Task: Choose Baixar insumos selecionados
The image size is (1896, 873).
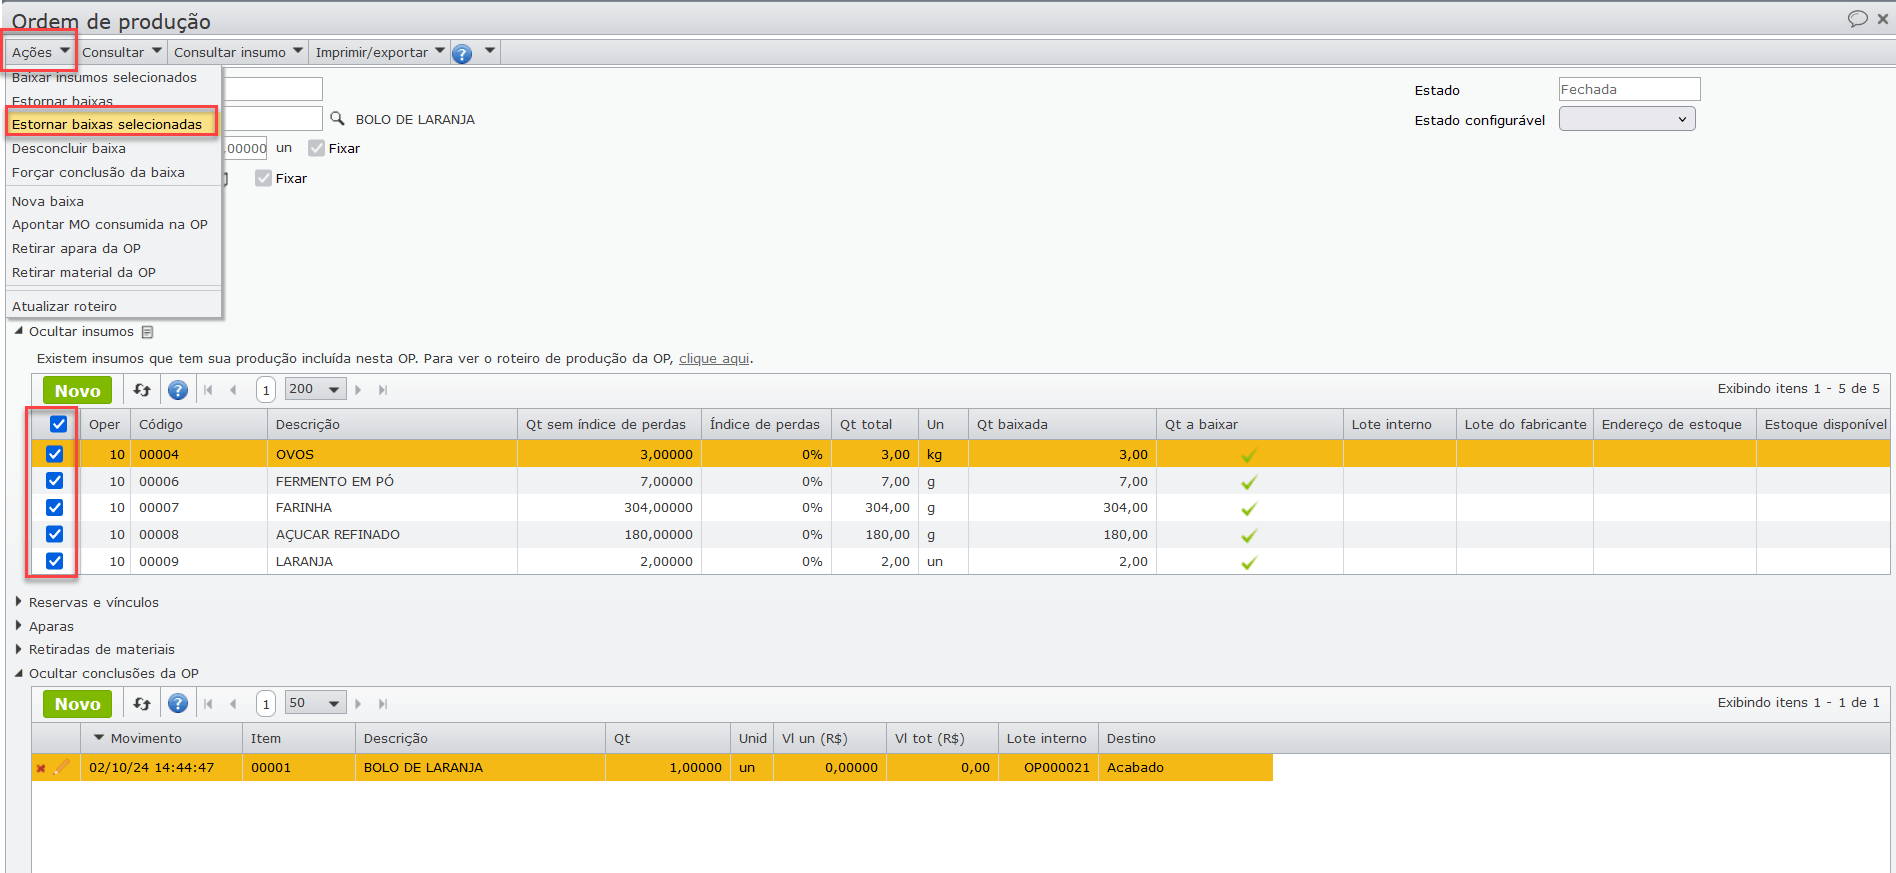Action: click(105, 77)
